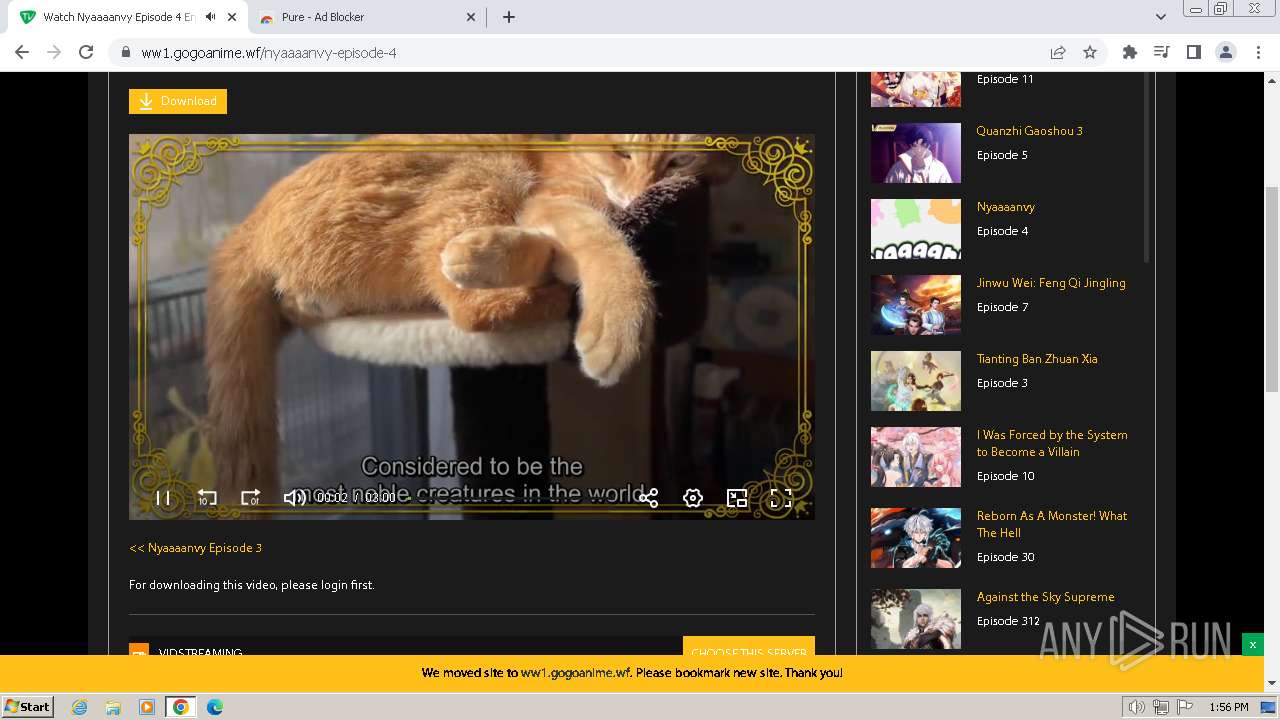
Task: Open Windows Media Player from taskbar
Action: [147, 707]
